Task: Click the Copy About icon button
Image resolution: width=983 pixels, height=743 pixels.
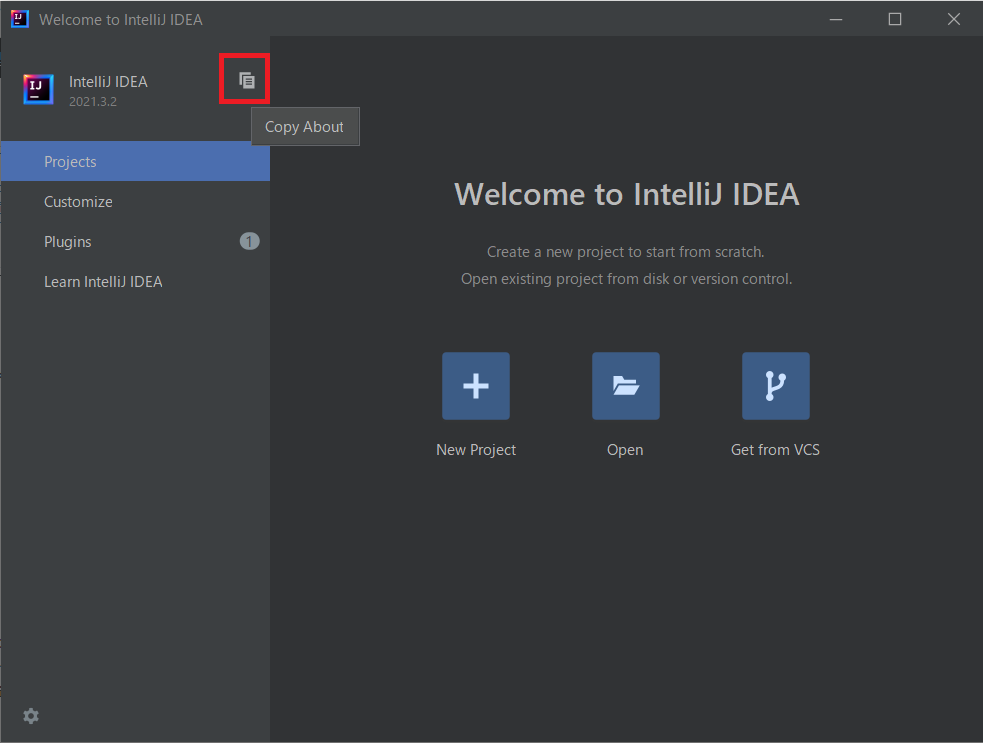Action: coord(246,80)
